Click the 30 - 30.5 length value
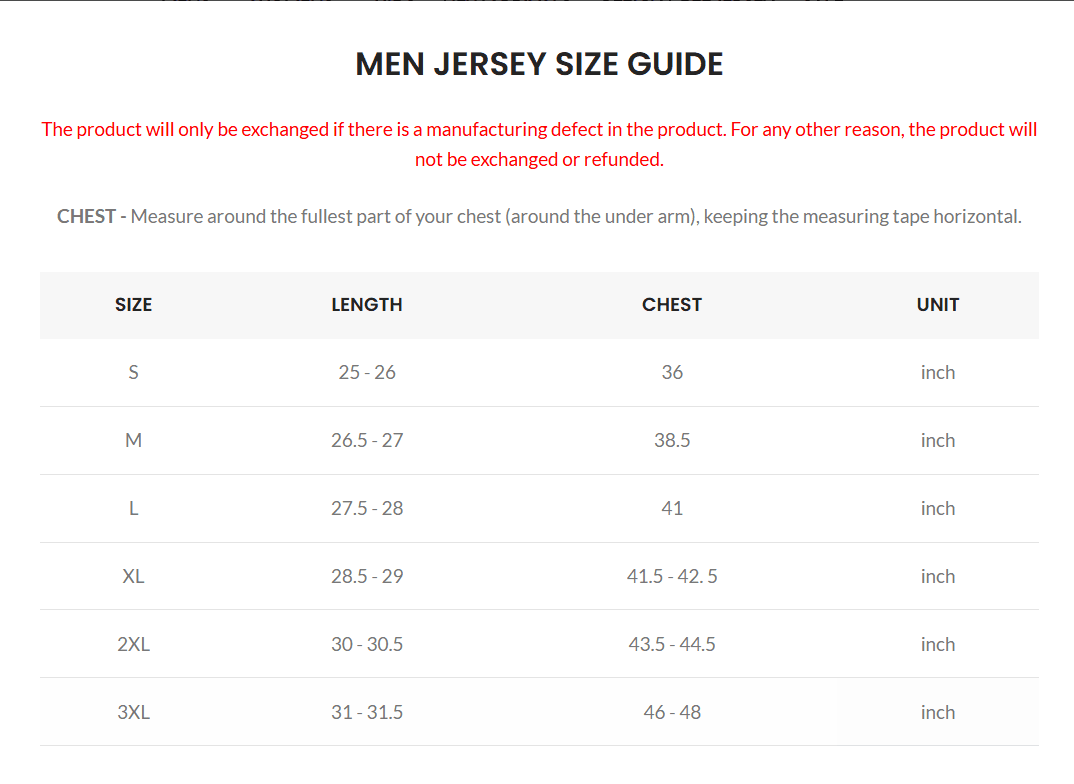Screen dimensions: 1074x784 [x=367, y=645]
